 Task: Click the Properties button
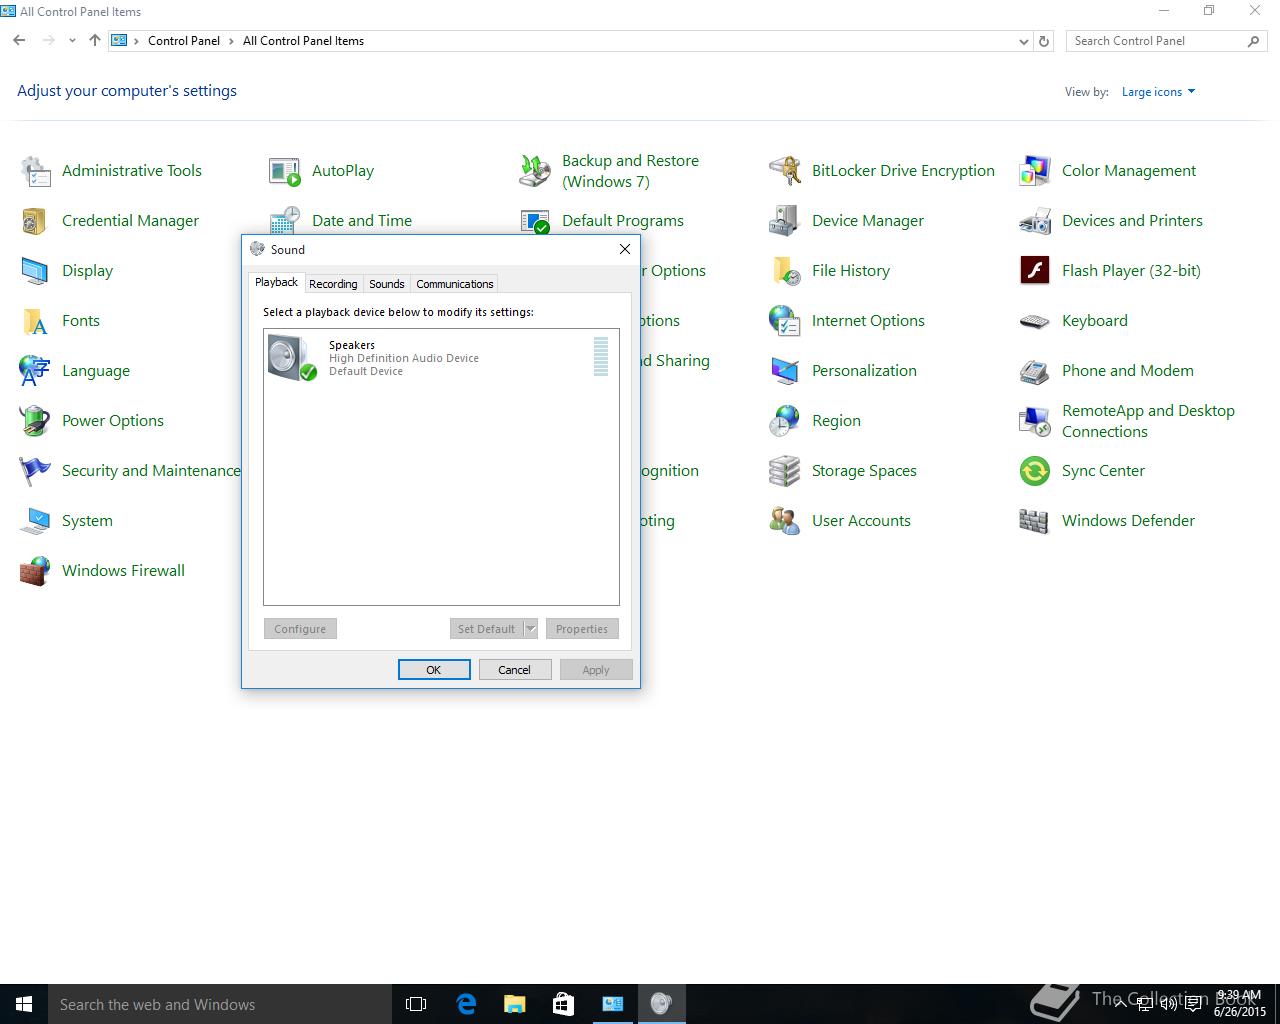[582, 629]
